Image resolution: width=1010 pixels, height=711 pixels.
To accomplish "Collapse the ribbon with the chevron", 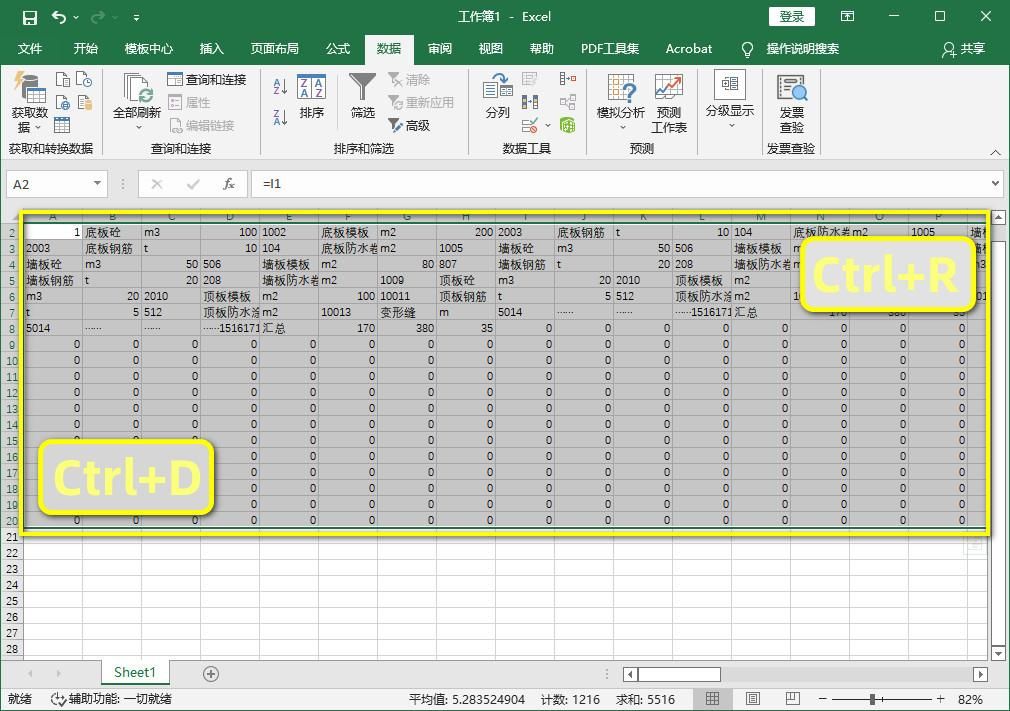I will (995, 153).
